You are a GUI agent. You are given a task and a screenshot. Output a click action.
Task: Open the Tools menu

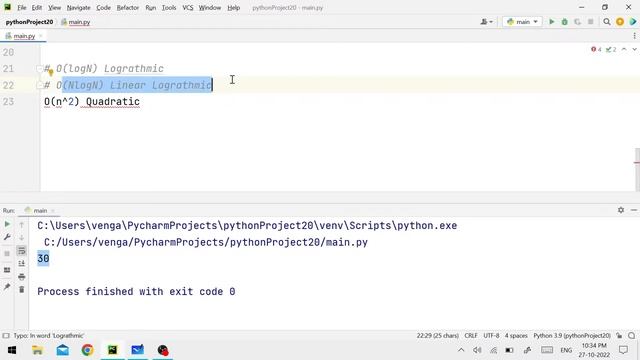point(169,7)
